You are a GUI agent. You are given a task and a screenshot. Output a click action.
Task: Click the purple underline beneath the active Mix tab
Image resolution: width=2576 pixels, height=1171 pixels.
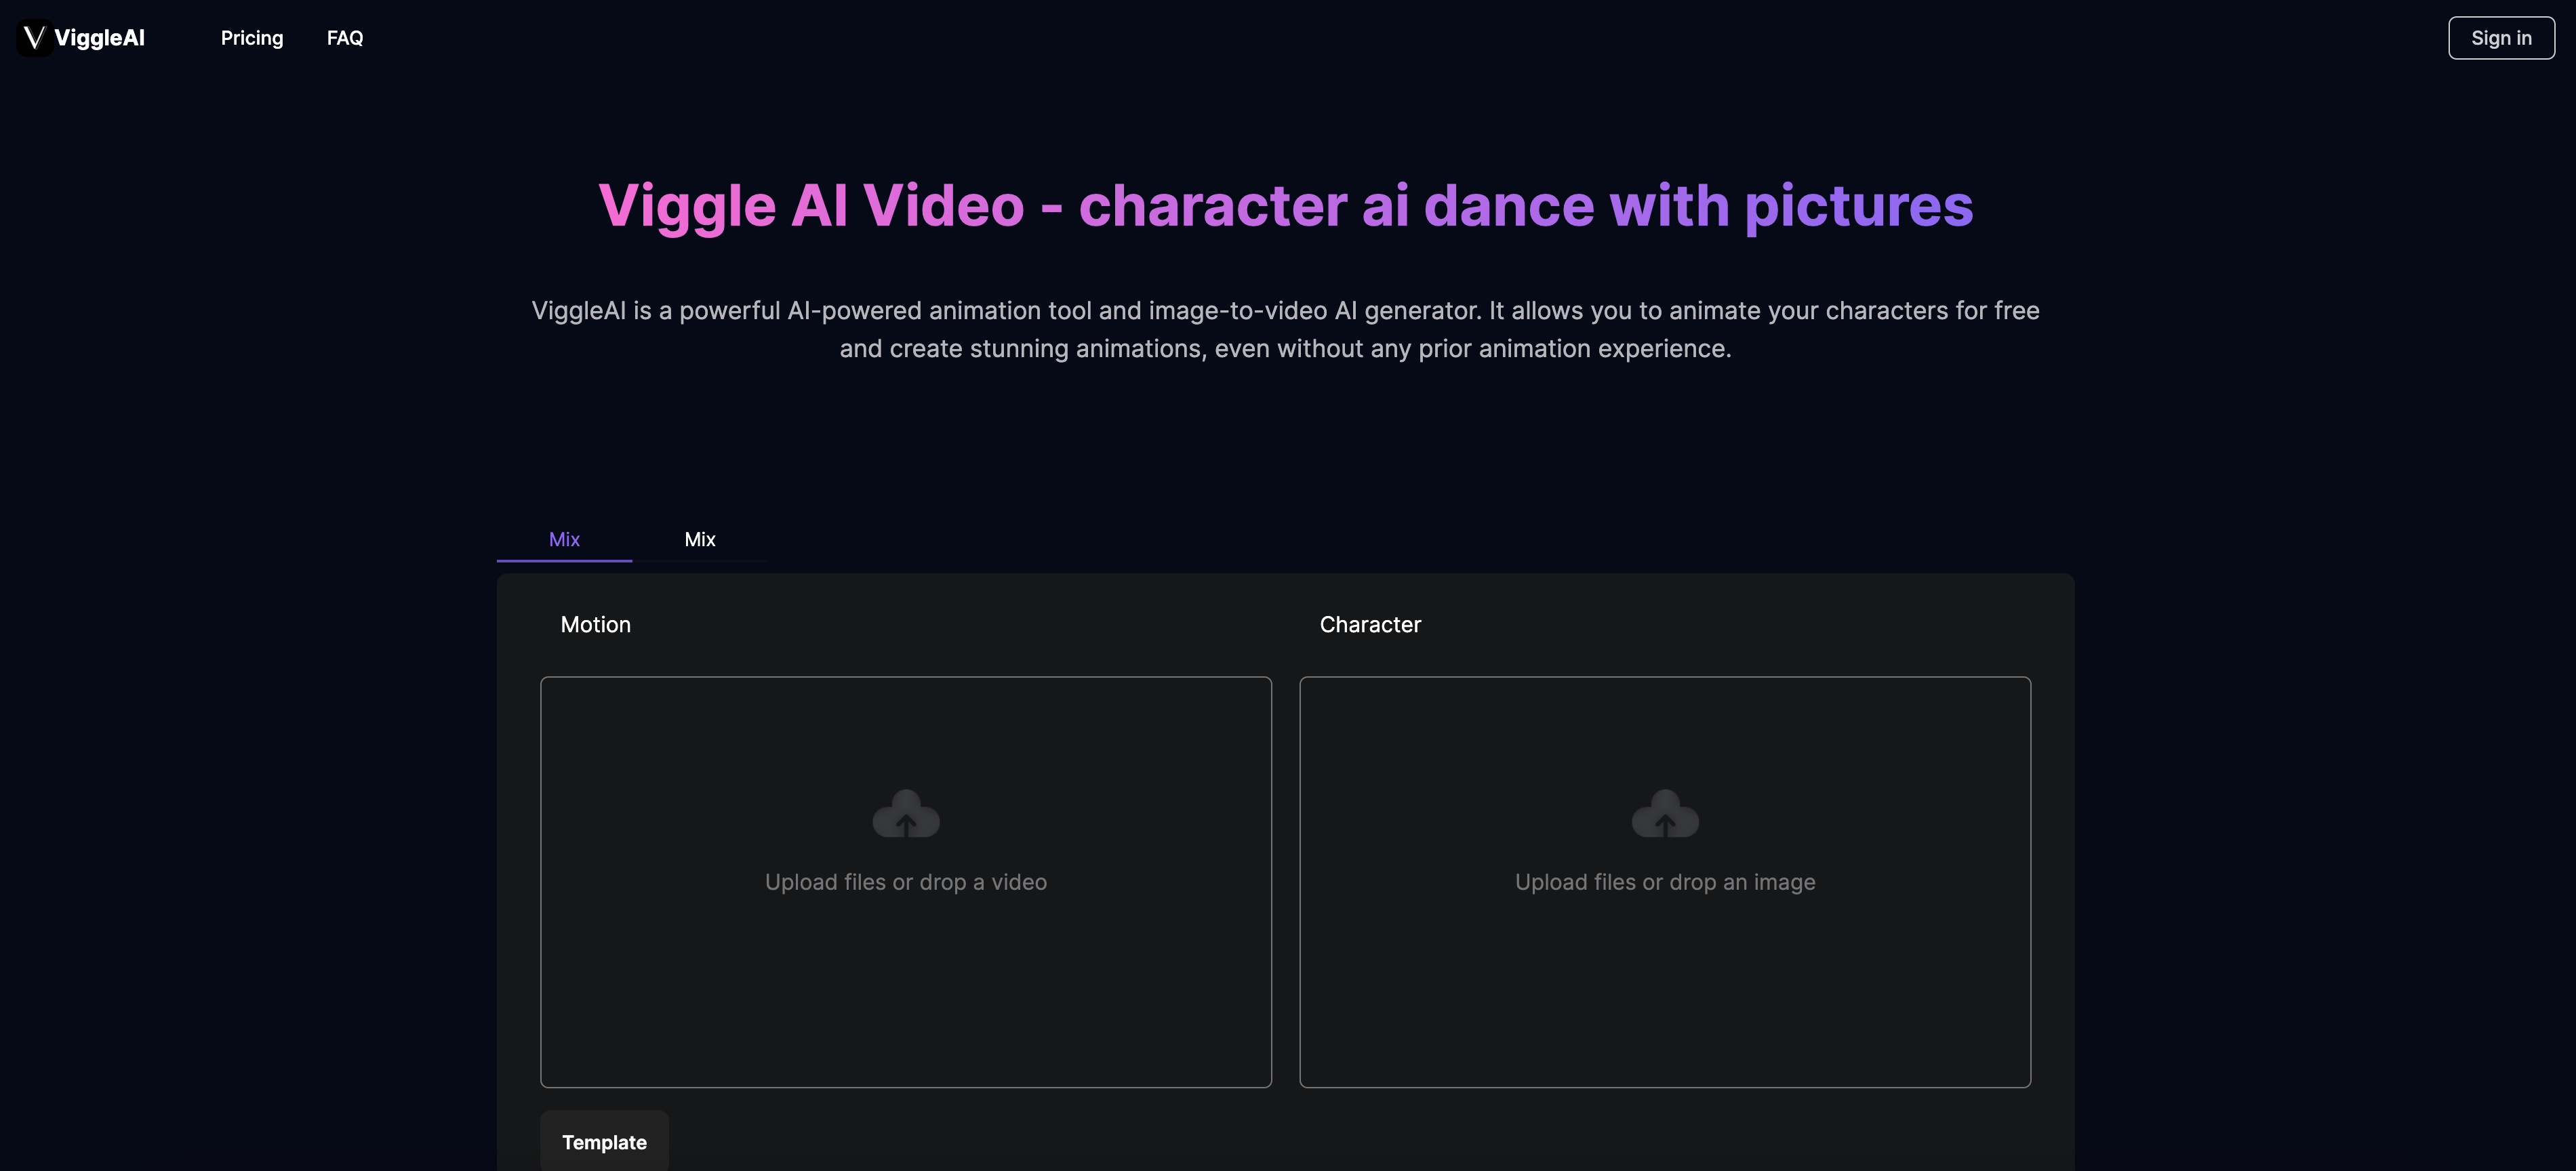[564, 560]
